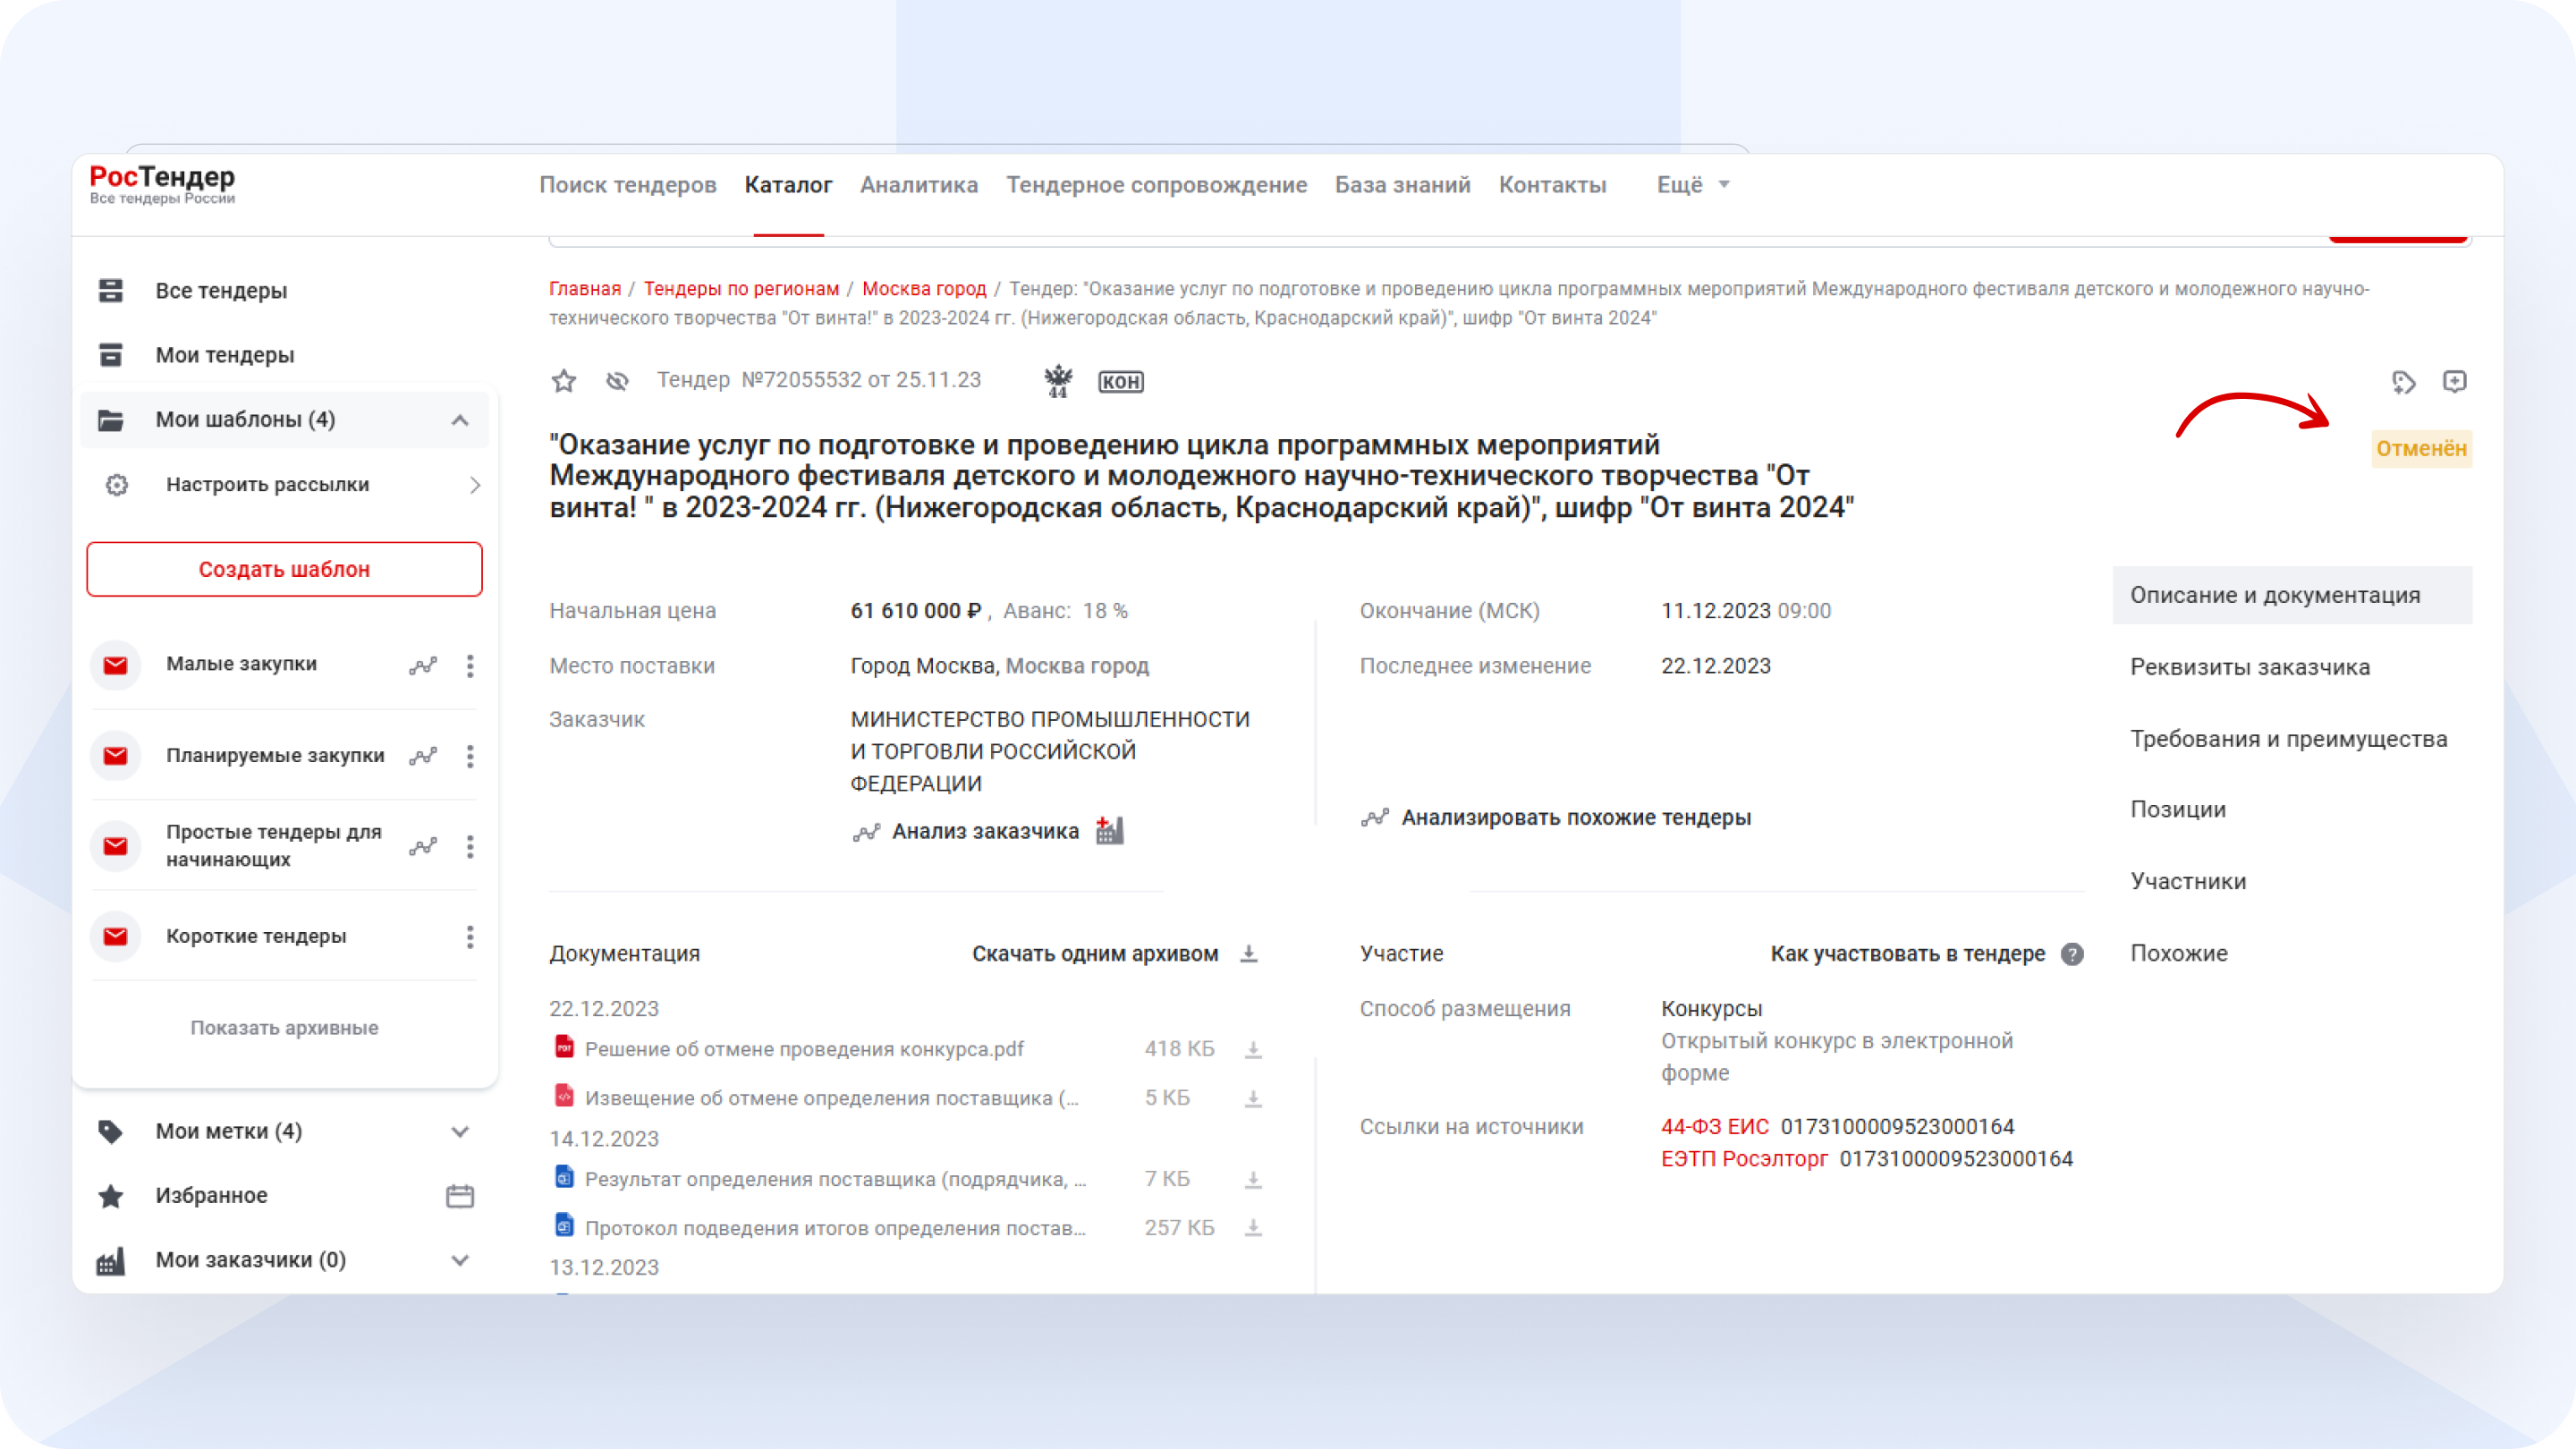Download the Решение об отмене проведения конкурса.pdf file
2576x1449 pixels.
pos(1253,1048)
